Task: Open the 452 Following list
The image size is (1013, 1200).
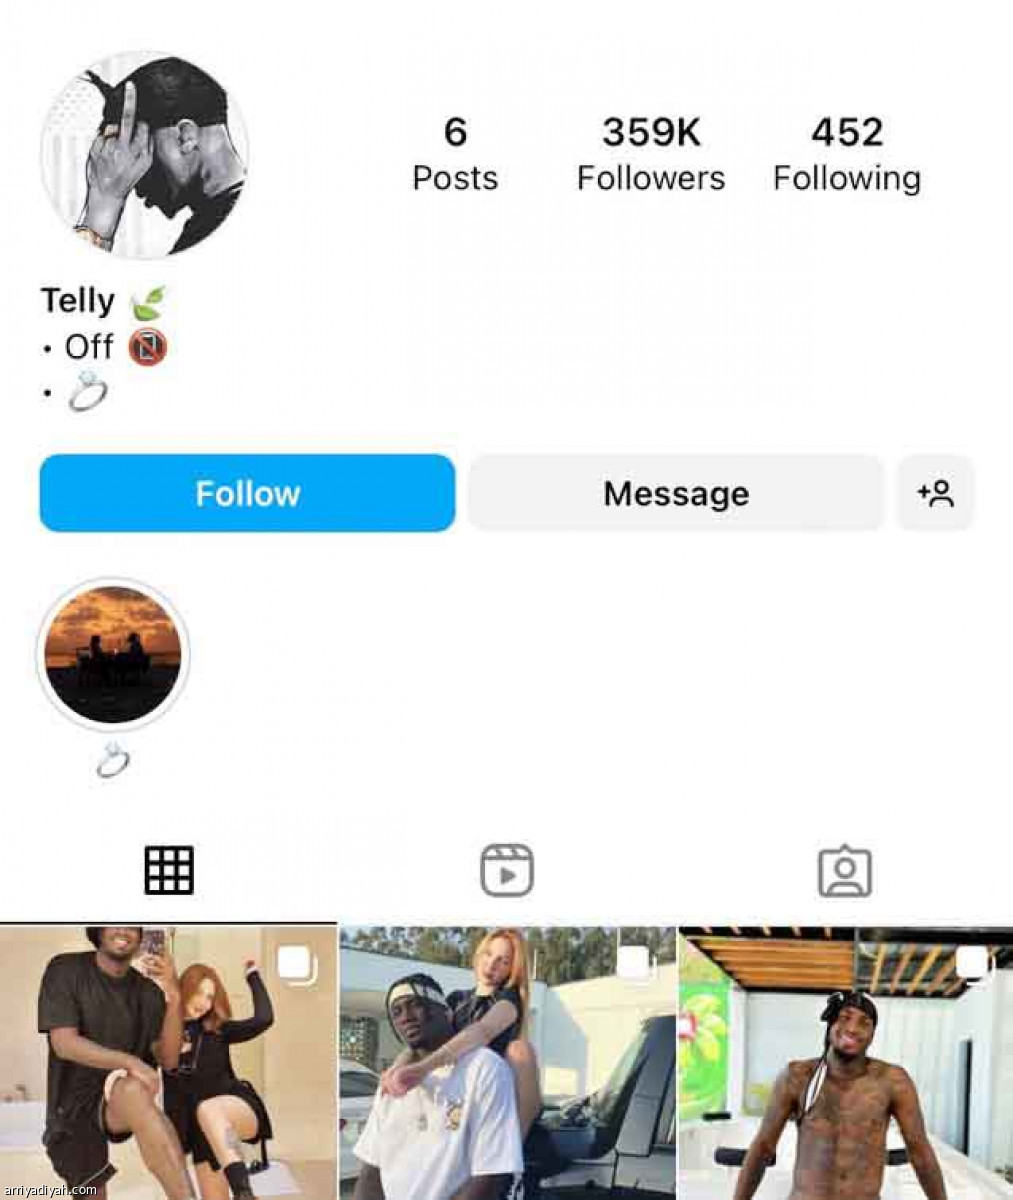Action: point(847,153)
